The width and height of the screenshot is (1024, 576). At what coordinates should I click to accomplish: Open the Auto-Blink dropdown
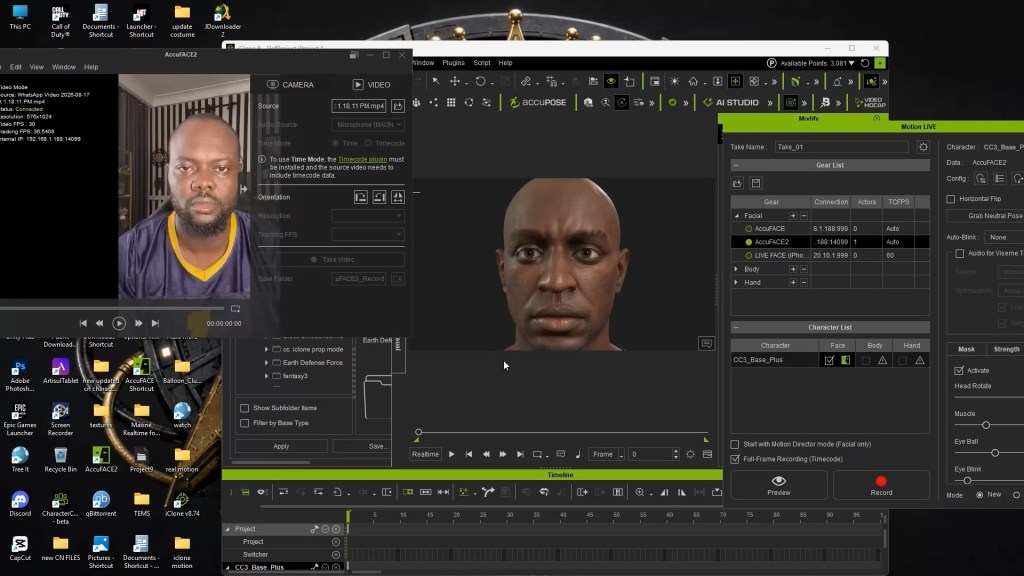tap(1004, 237)
